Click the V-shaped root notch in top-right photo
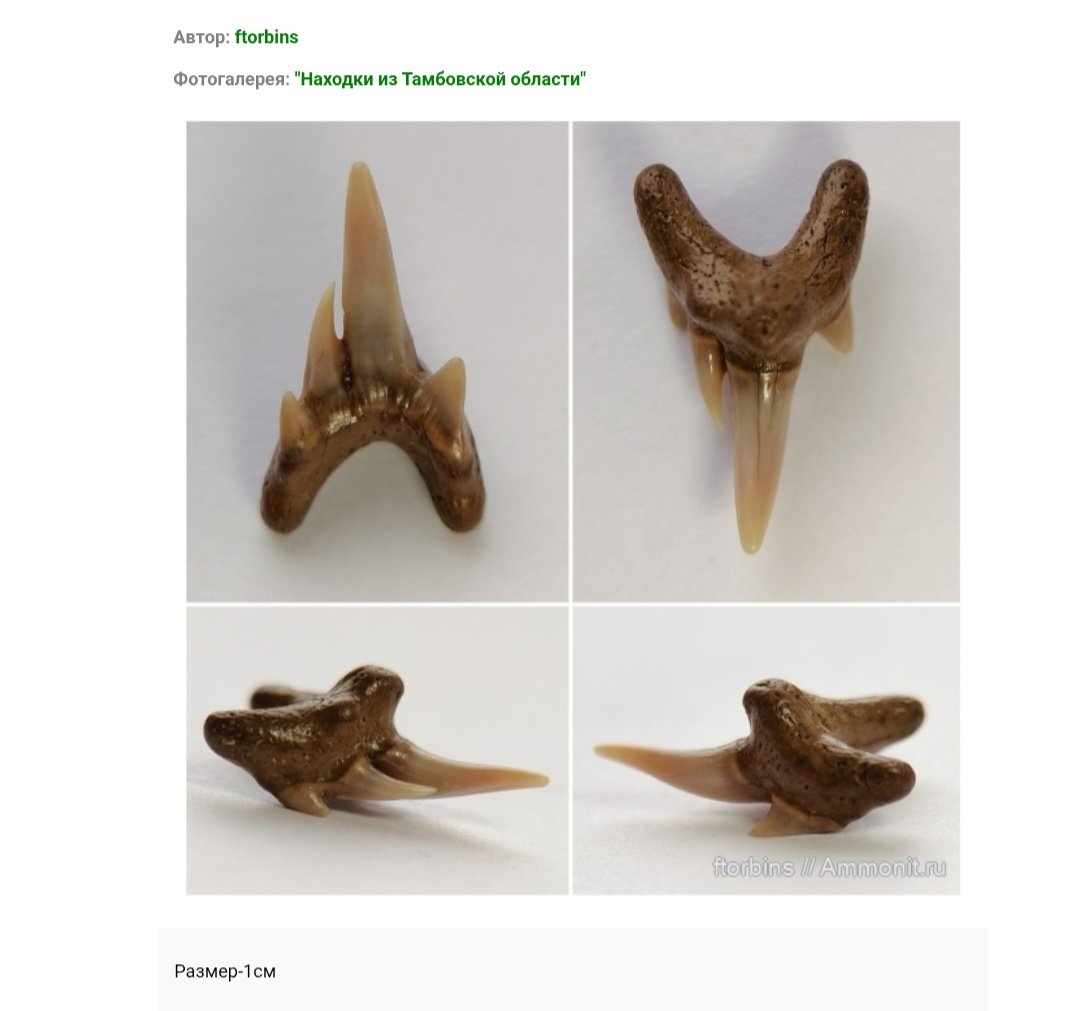Viewport: 1080px width, 1011px height. pos(762,260)
